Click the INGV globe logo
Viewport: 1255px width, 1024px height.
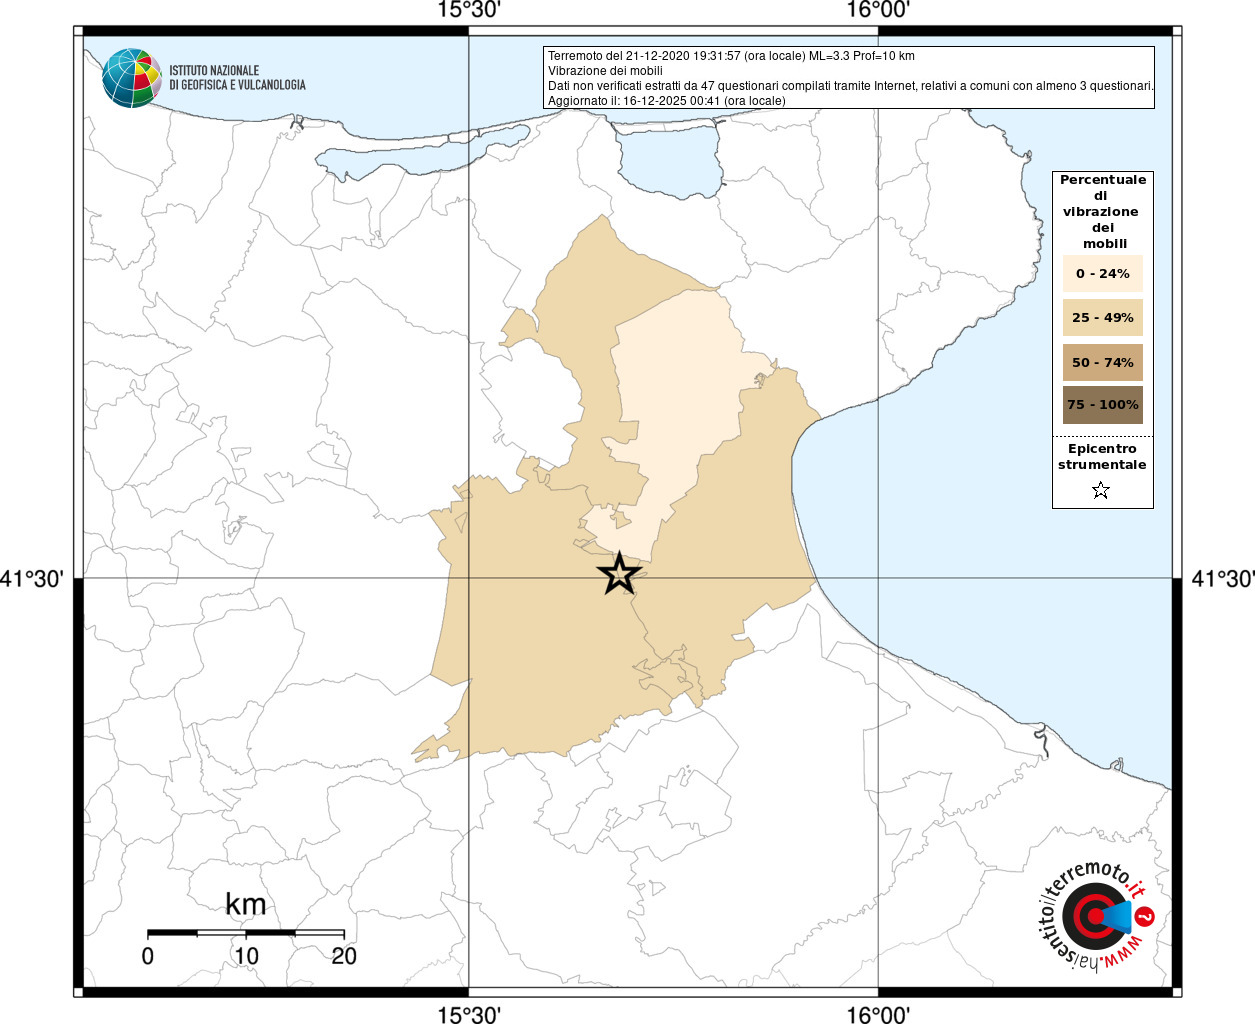131,78
